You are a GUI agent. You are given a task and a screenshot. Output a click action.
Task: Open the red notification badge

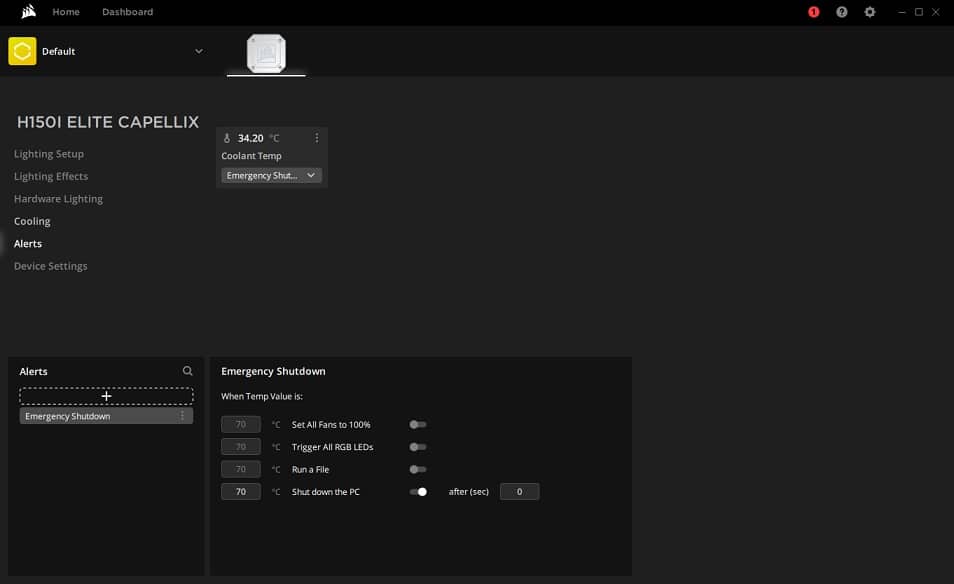coord(813,12)
